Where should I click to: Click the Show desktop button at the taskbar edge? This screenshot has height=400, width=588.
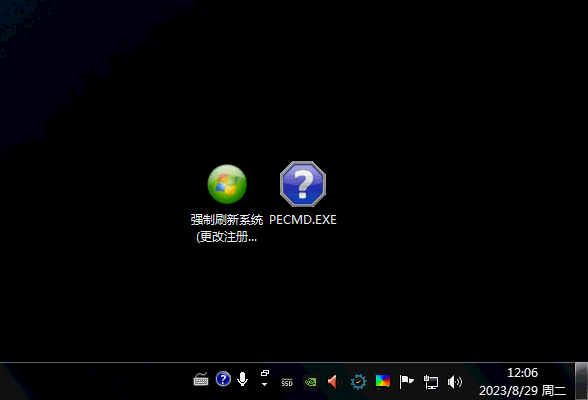(x=581, y=381)
